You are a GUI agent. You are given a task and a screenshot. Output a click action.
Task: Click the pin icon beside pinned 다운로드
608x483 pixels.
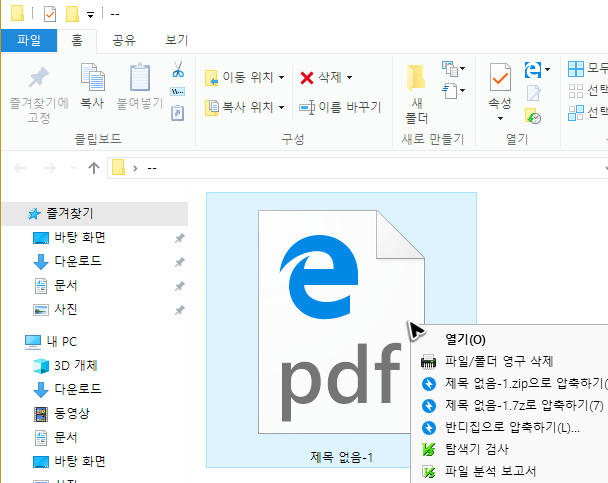[x=180, y=262]
